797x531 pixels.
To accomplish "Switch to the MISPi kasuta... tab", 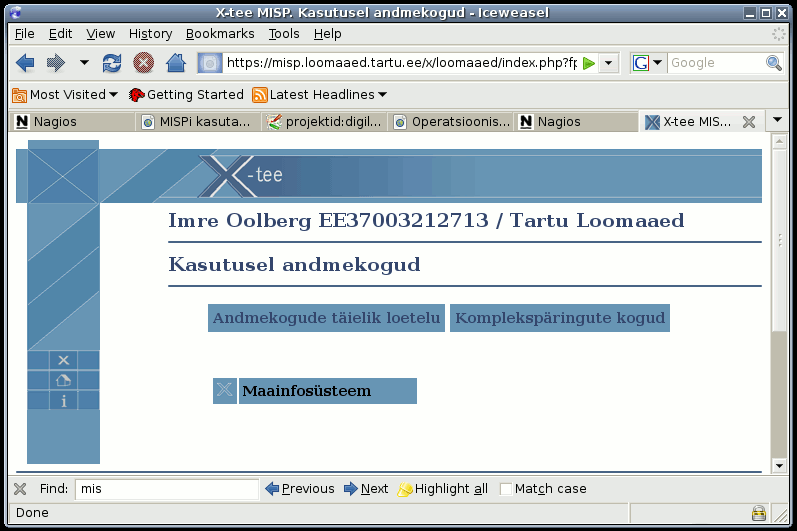I will (197, 122).
